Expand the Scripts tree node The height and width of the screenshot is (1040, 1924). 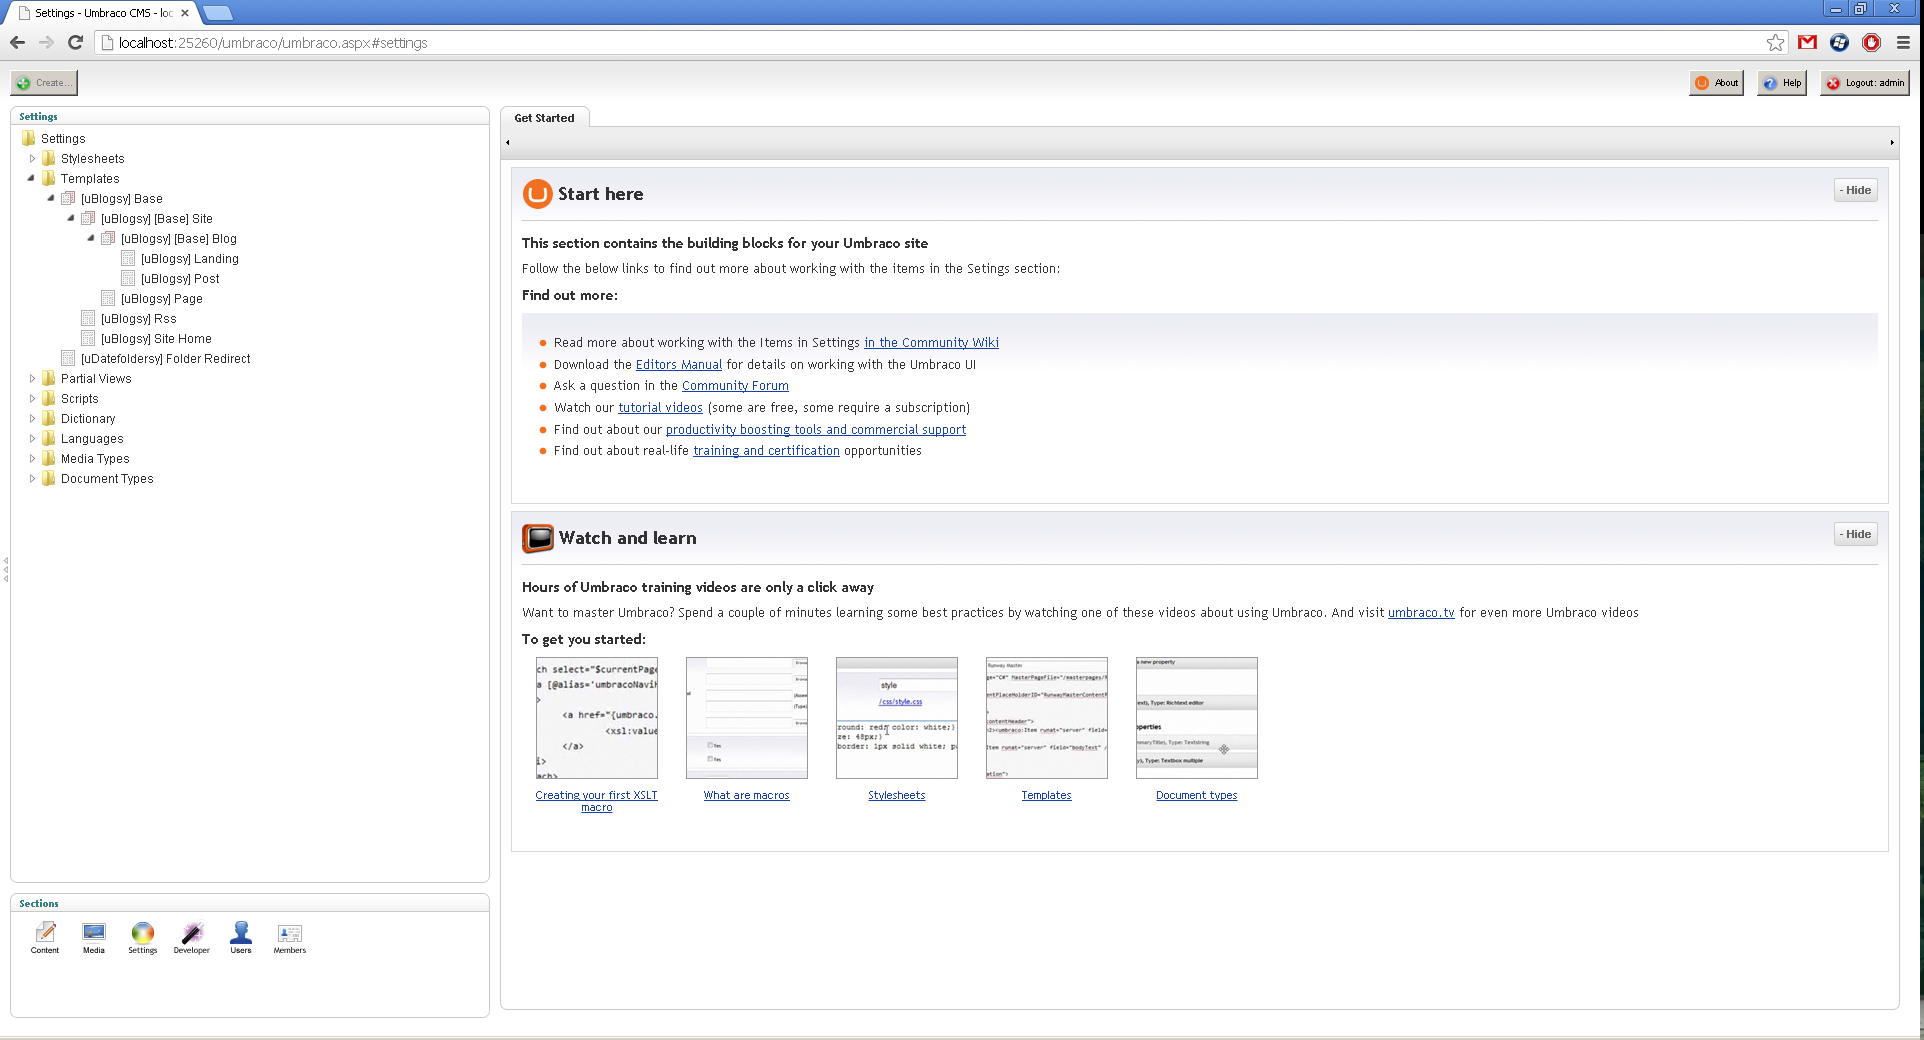[32, 398]
